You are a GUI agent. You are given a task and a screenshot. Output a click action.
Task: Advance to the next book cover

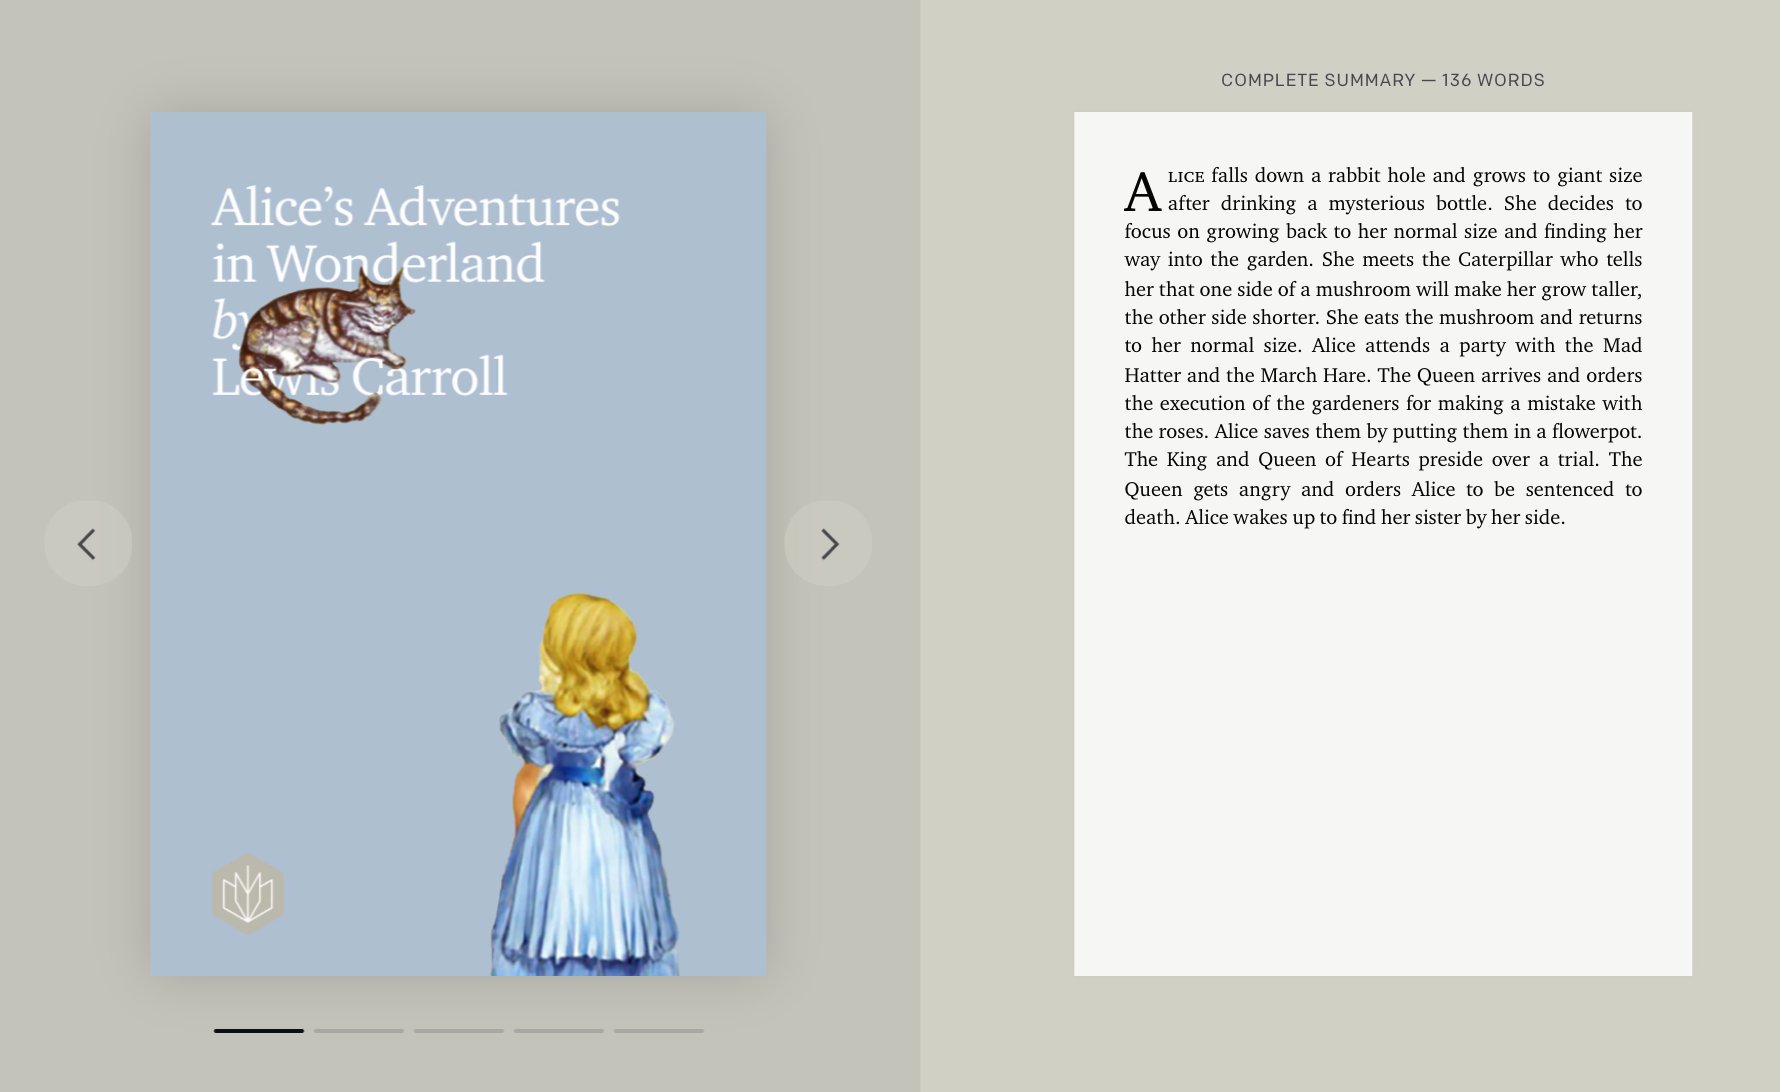(x=828, y=543)
